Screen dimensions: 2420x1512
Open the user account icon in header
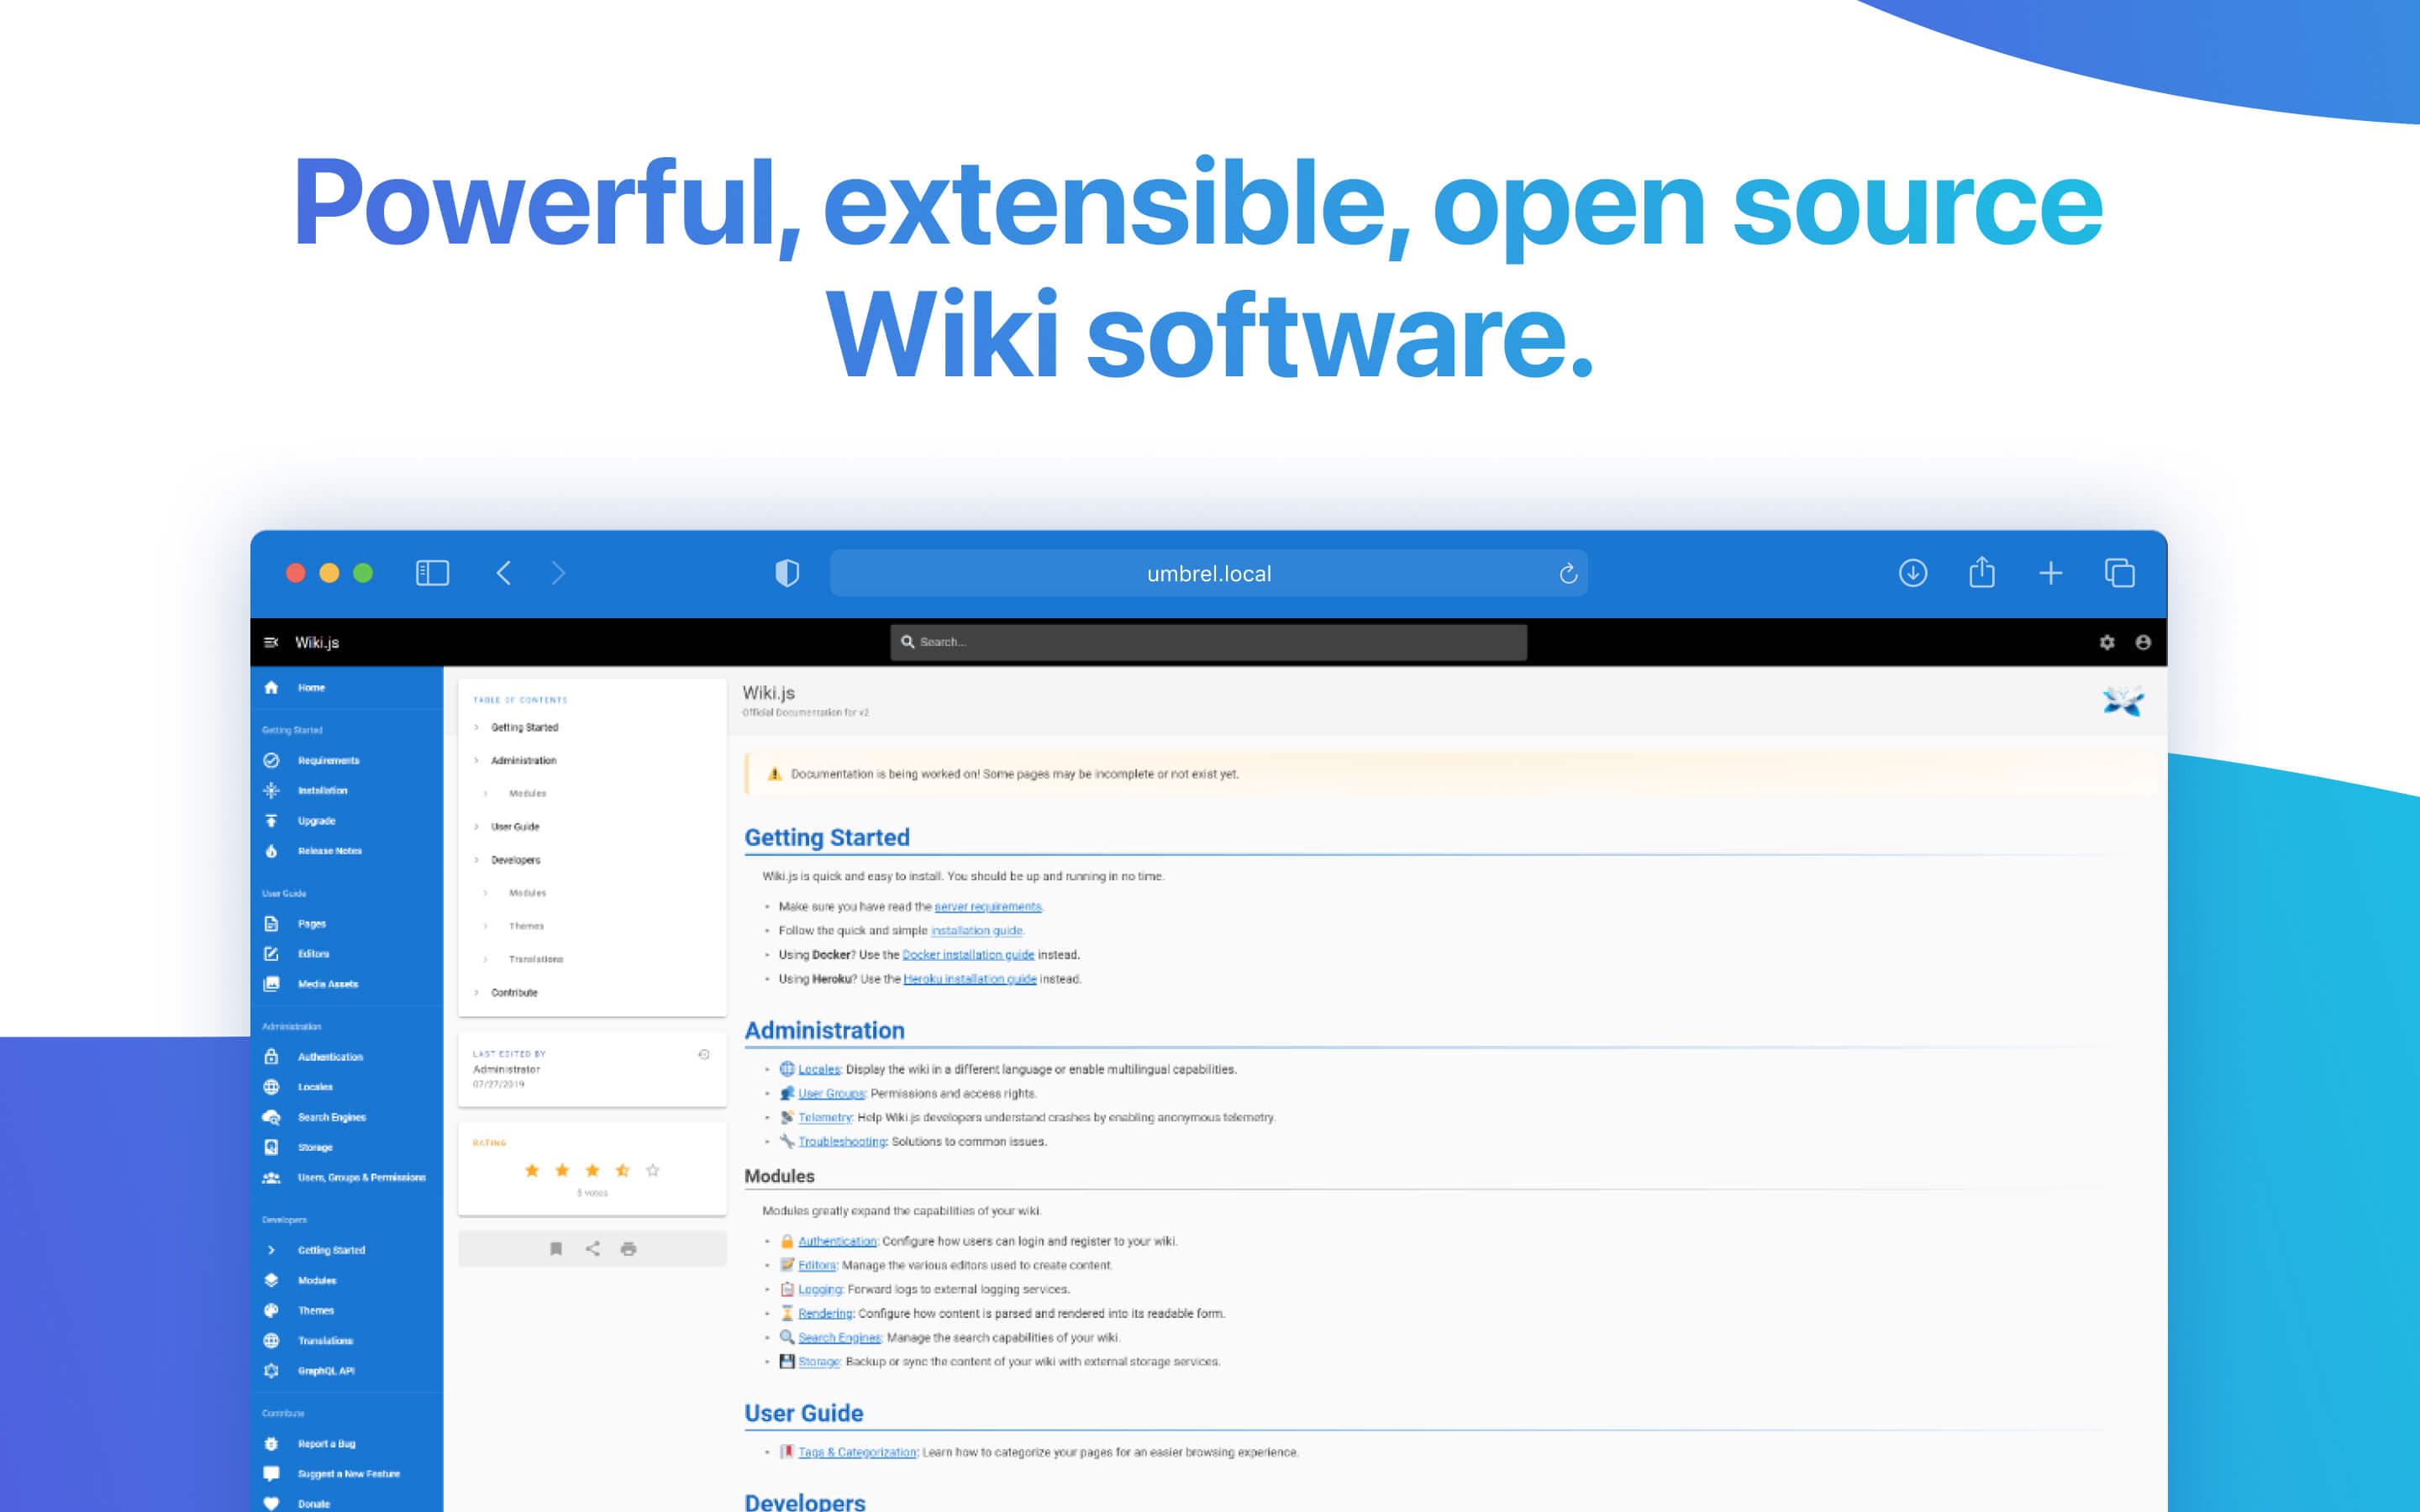2143,642
